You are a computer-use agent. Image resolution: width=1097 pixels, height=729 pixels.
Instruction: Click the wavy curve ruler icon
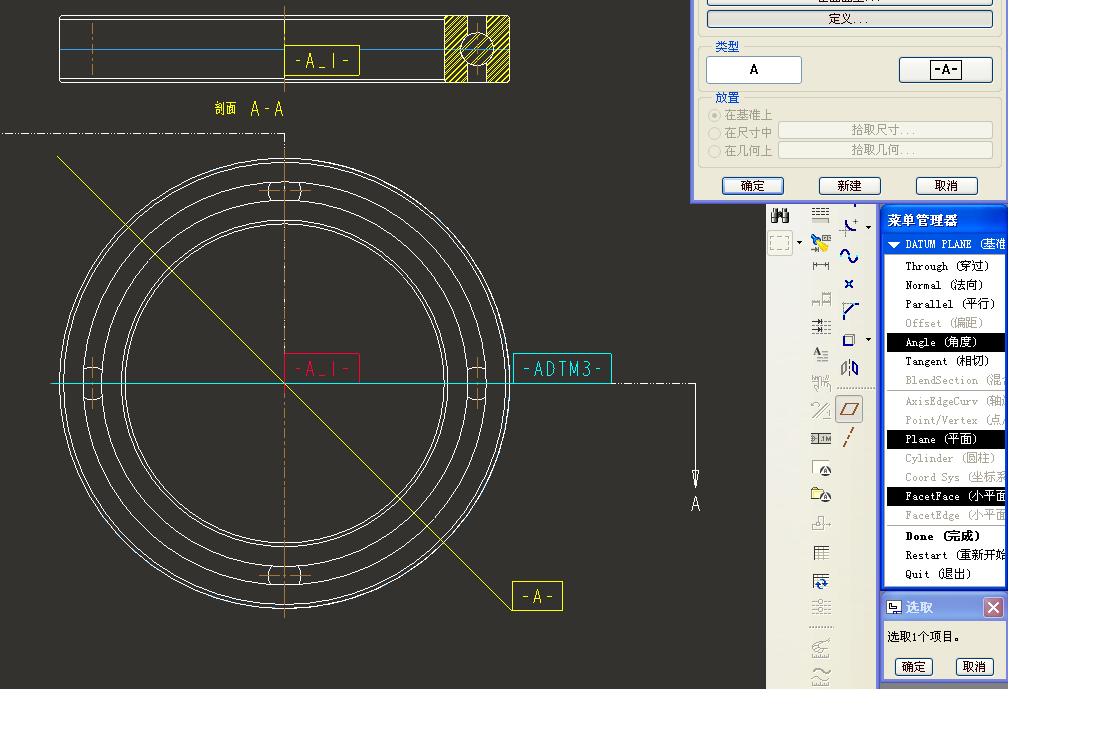[x=821, y=675]
